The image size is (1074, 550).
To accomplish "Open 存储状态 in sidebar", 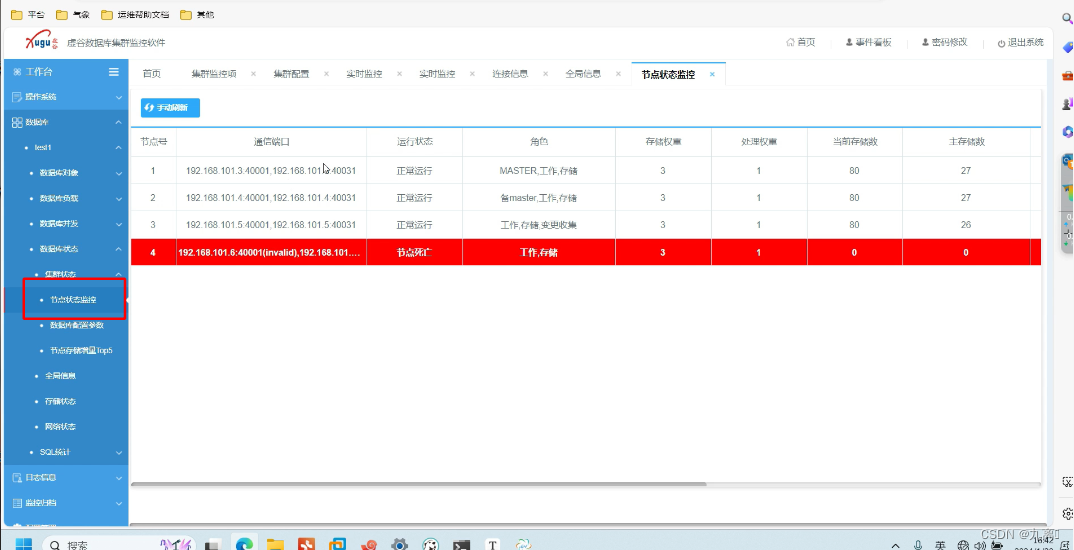I will tap(60, 401).
